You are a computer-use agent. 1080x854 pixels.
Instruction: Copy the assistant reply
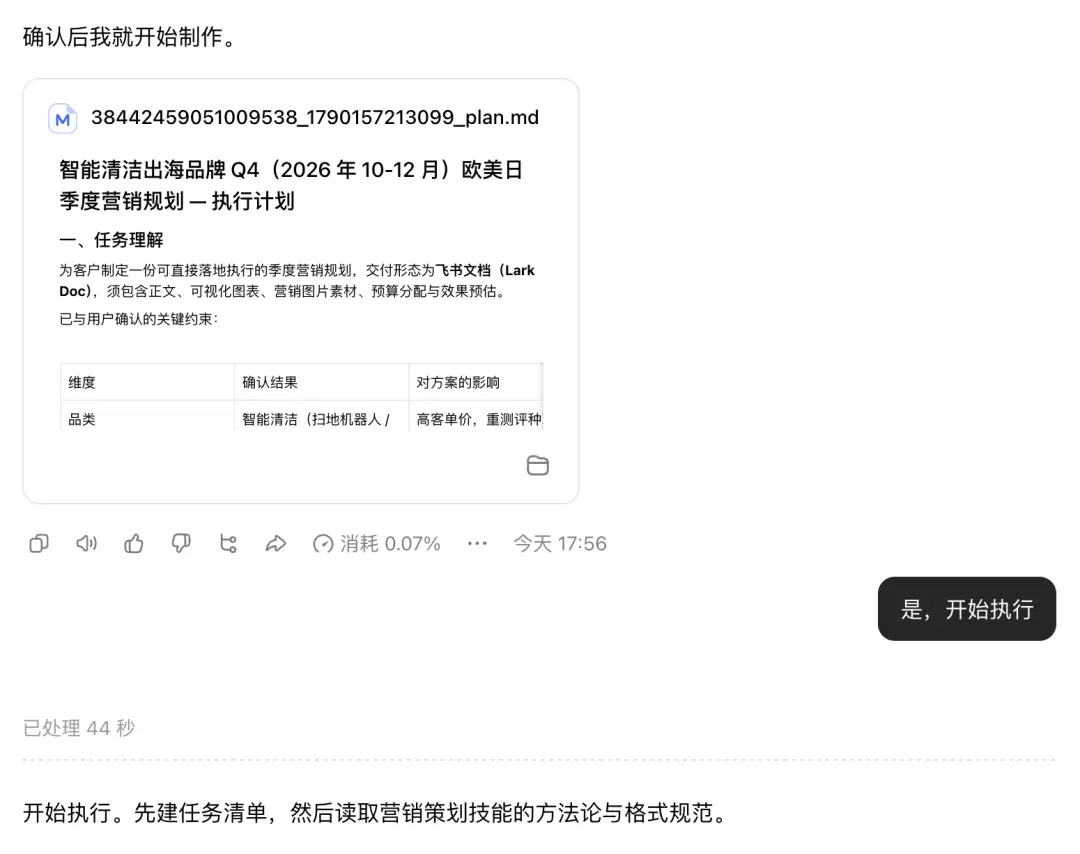pyautogui.click(x=39, y=543)
